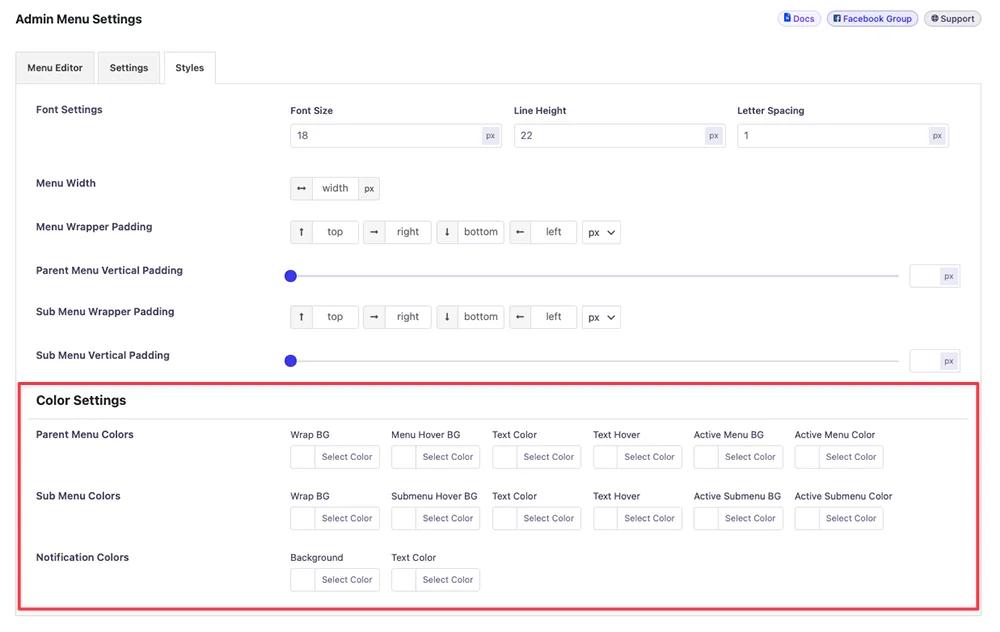
Task: Select color for Active Menu BG
Action: 738,457
